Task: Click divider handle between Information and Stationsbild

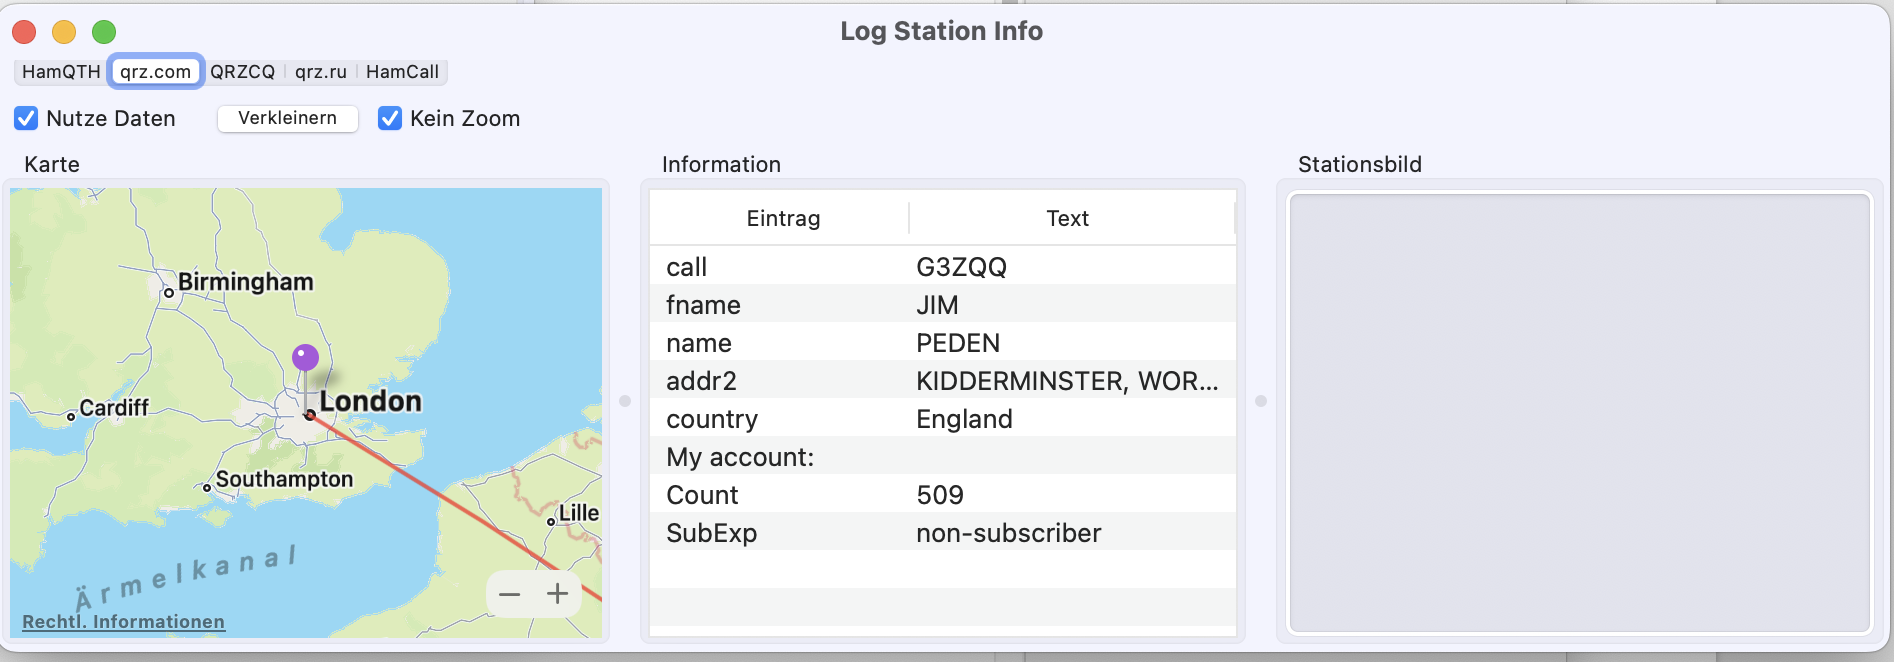Action: pos(1261,401)
